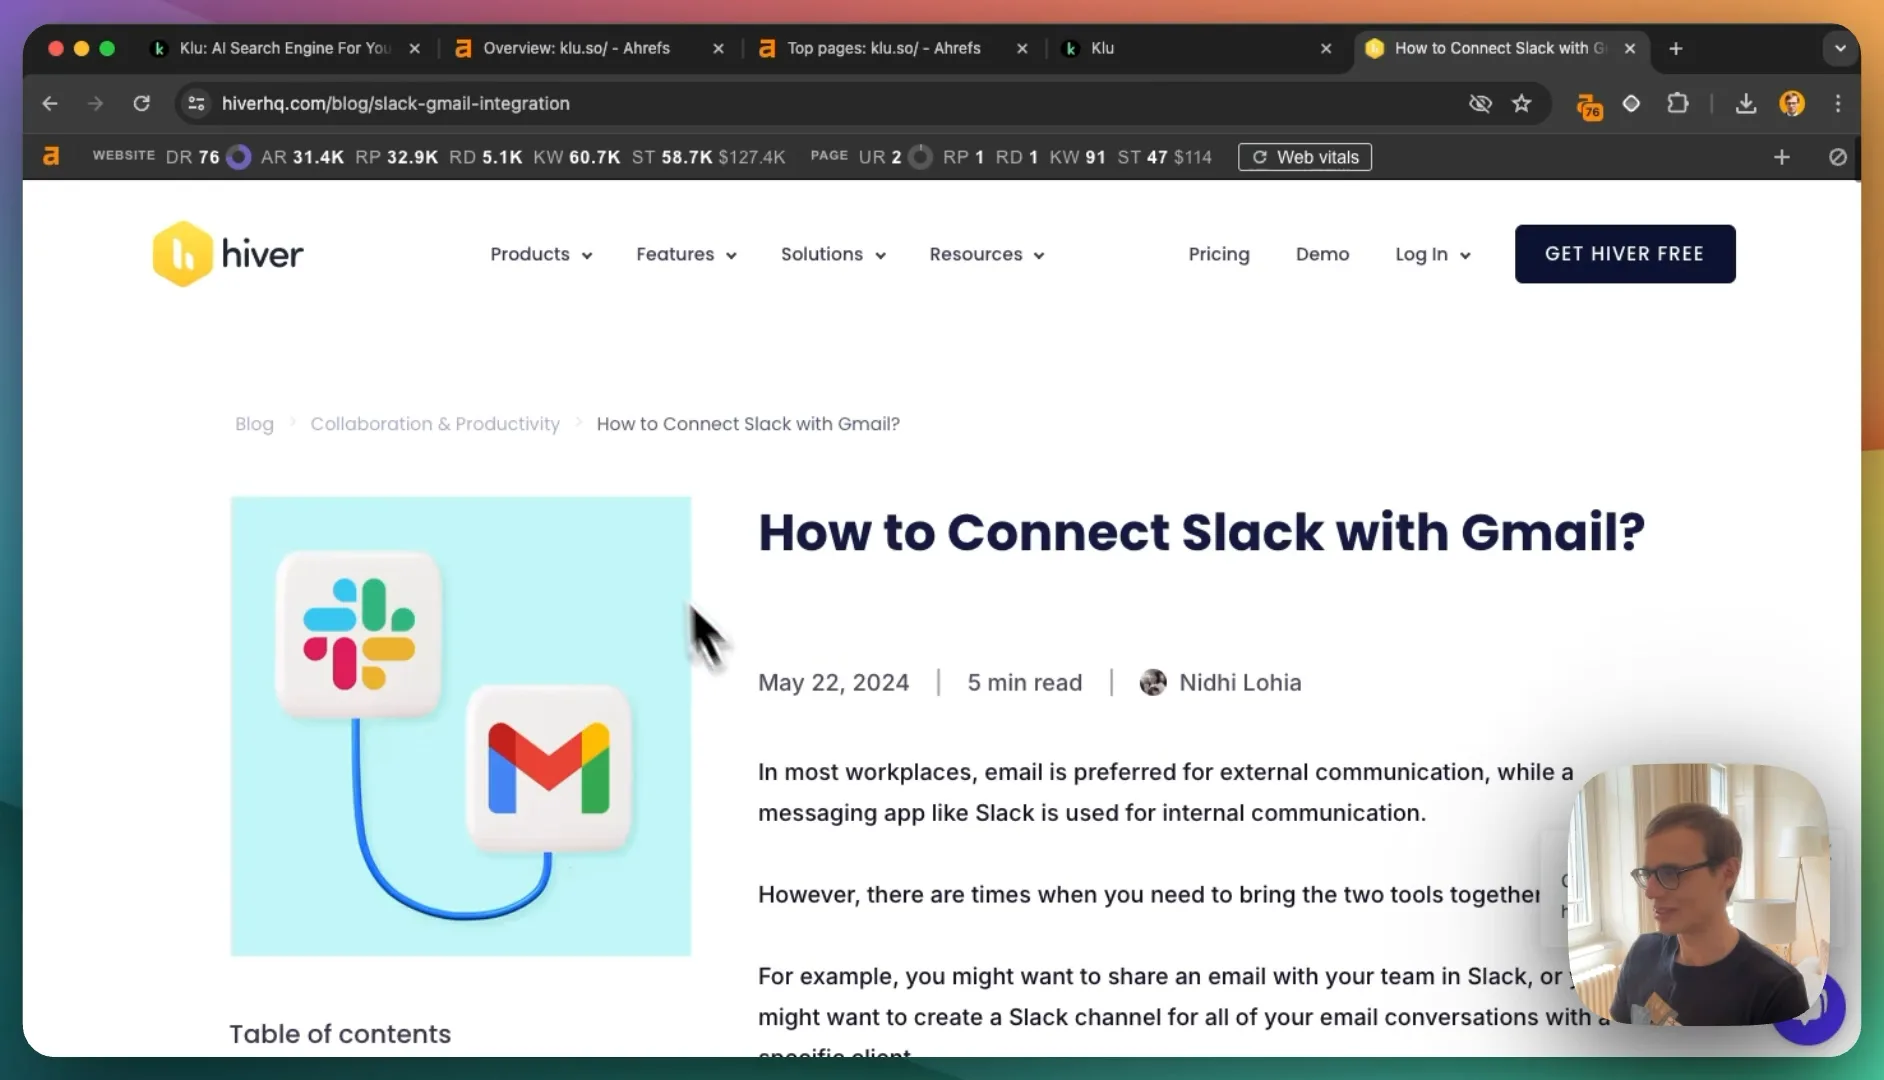Viewport: 1884px width, 1080px height.
Task: Click the Table of contents heading
Action: tap(340, 1034)
